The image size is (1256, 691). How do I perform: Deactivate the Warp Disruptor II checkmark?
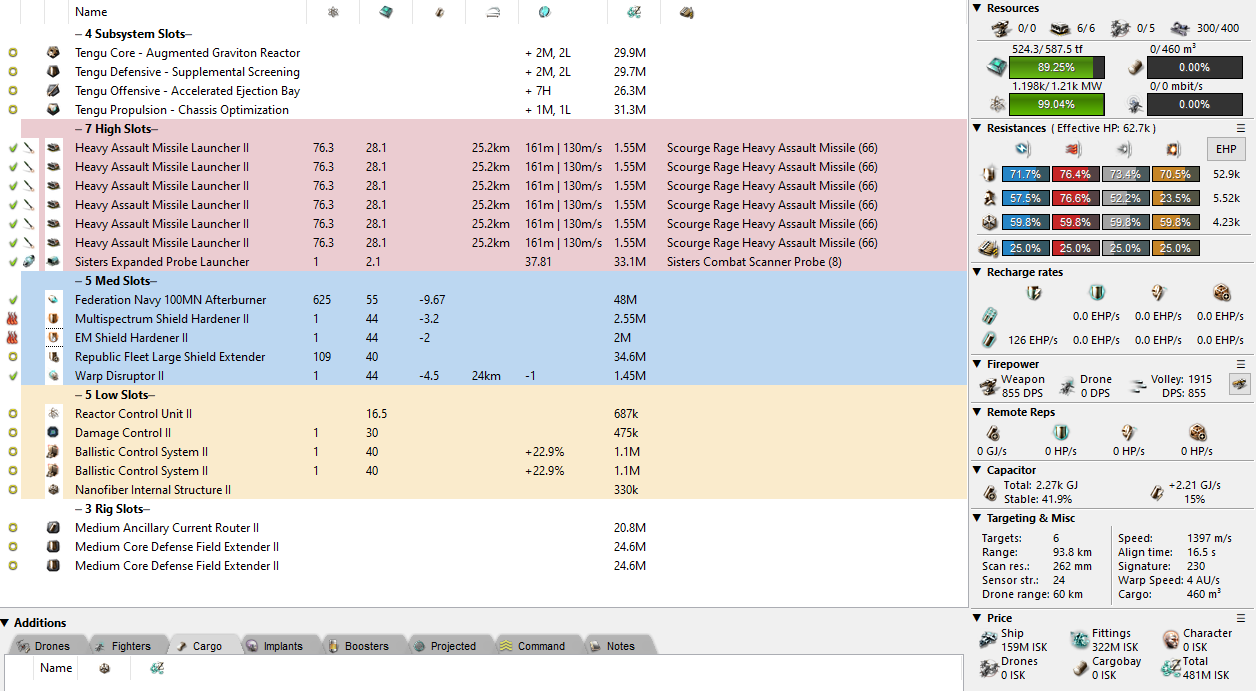(x=12, y=376)
